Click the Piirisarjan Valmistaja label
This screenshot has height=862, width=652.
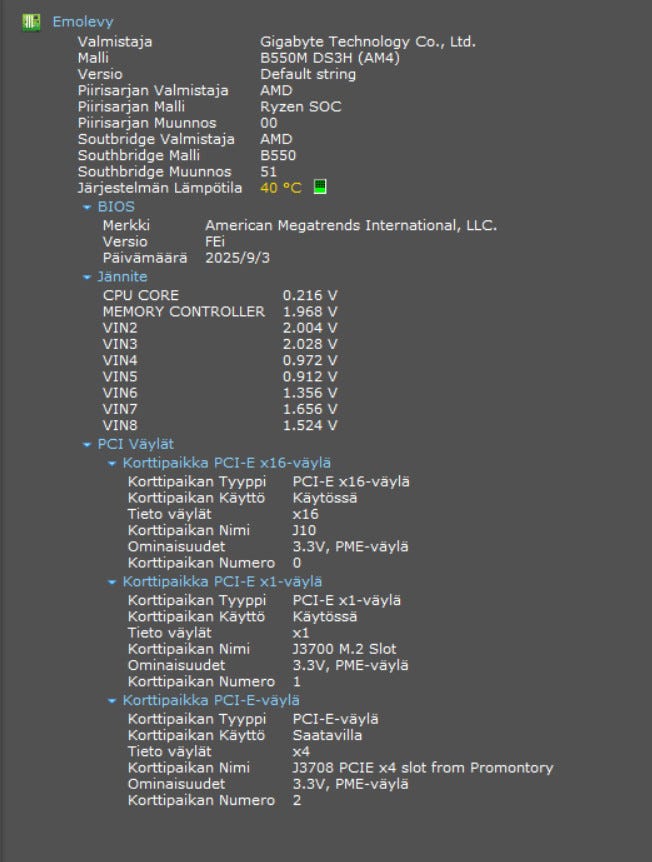[153, 91]
